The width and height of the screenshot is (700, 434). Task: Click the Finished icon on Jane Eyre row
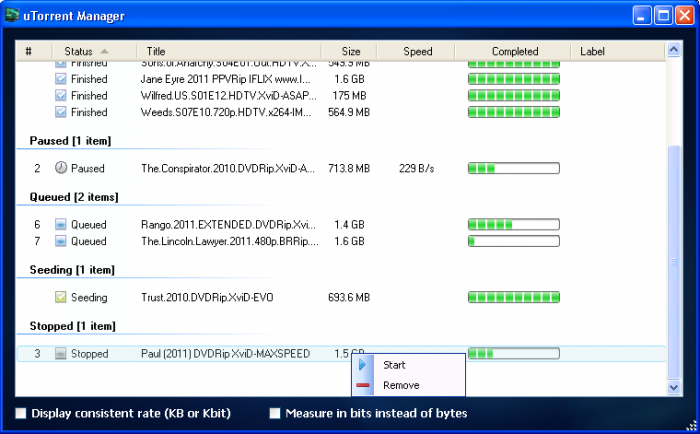point(60,79)
